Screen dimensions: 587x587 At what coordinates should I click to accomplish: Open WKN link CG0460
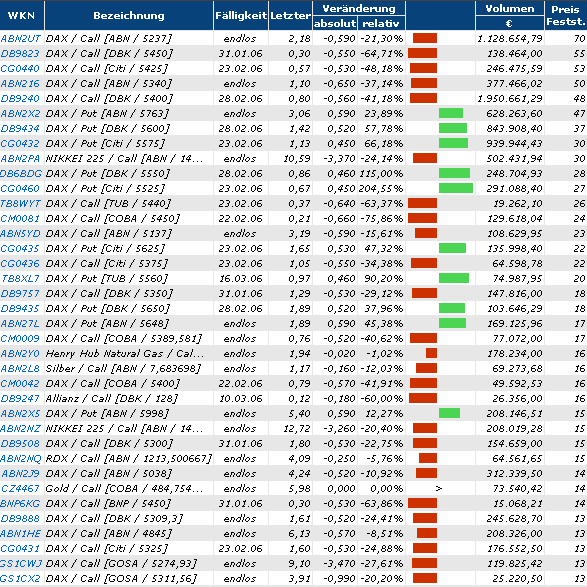tap(20, 188)
